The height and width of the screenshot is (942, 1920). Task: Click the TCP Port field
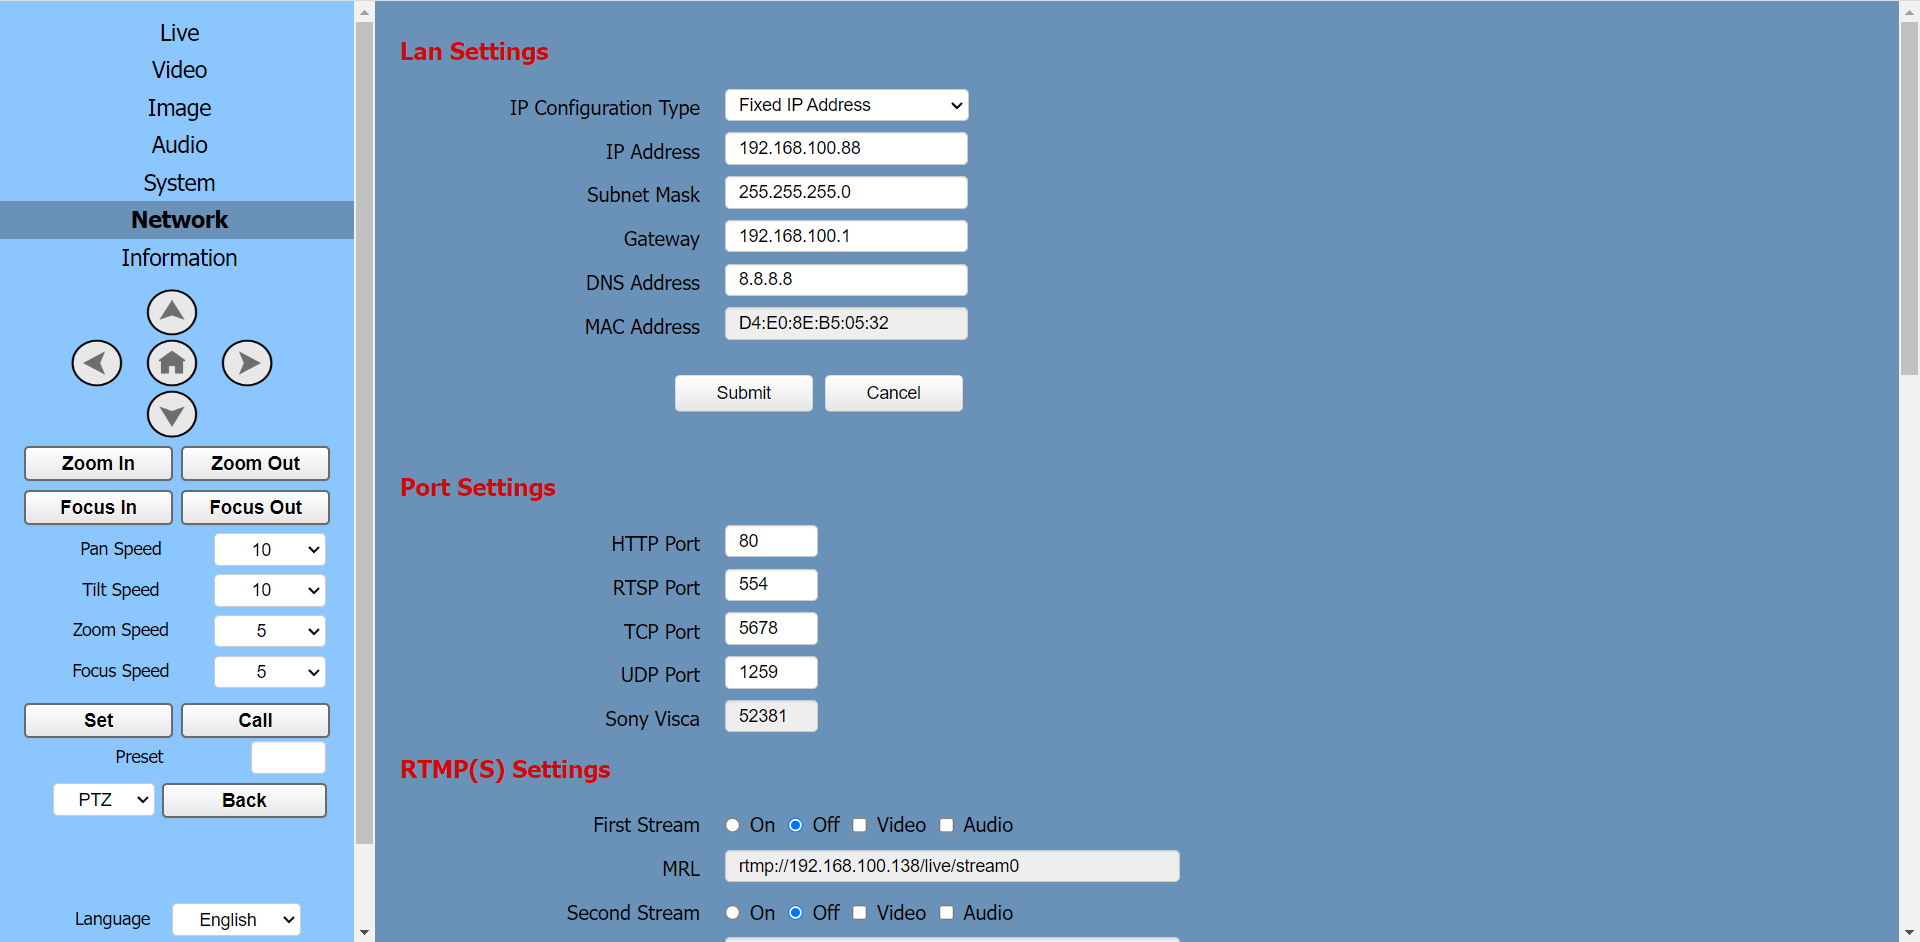click(x=771, y=628)
